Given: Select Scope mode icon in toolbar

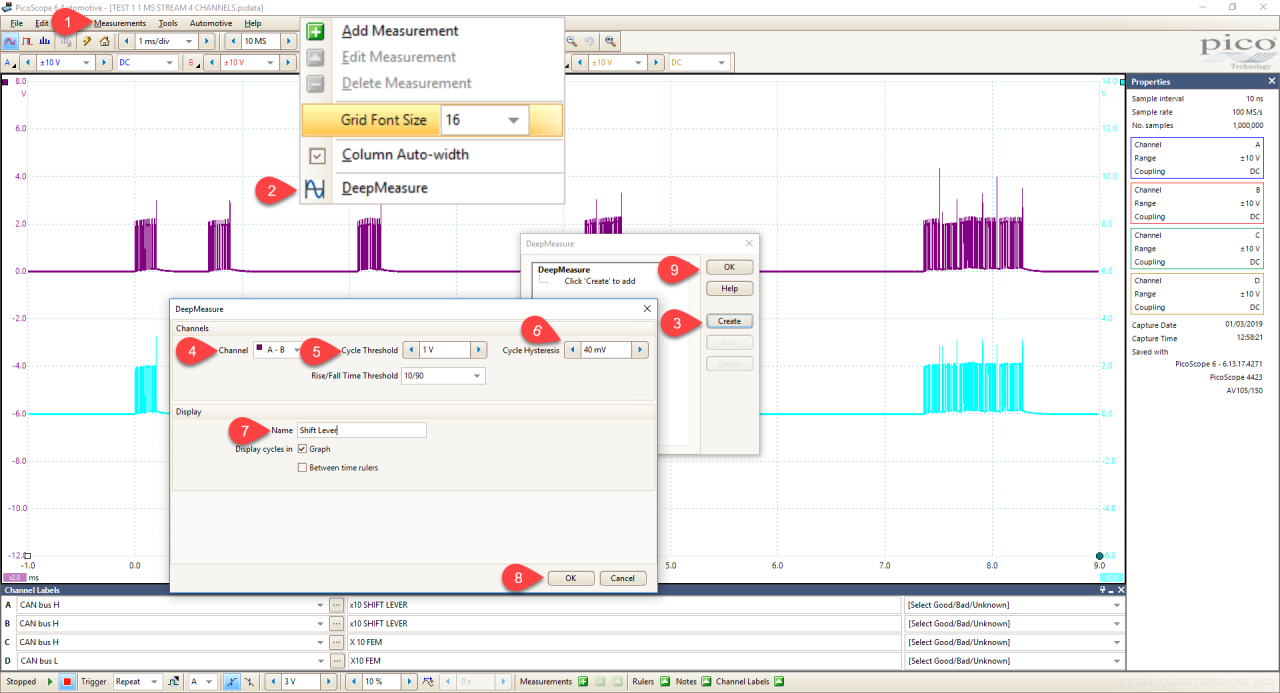Looking at the screenshot, I should click(x=10, y=41).
